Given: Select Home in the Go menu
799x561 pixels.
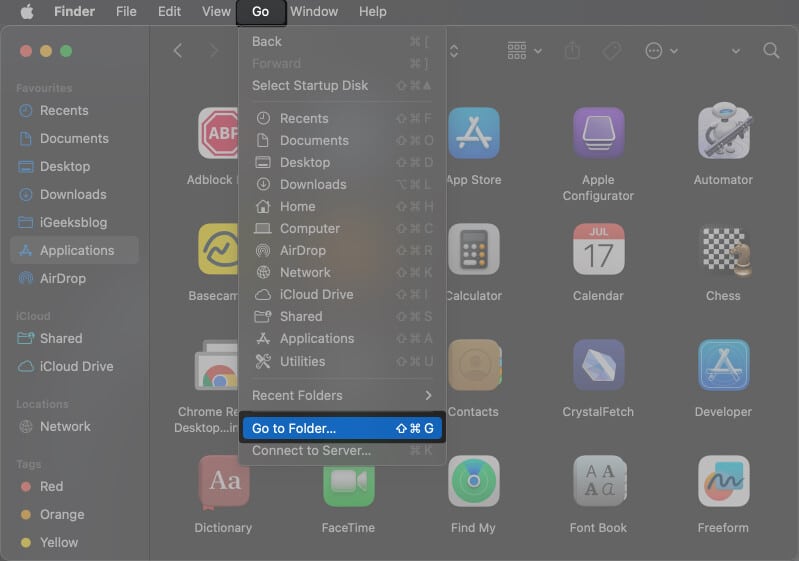Looking at the screenshot, I should pyautogui.click(x=342, y=206).
